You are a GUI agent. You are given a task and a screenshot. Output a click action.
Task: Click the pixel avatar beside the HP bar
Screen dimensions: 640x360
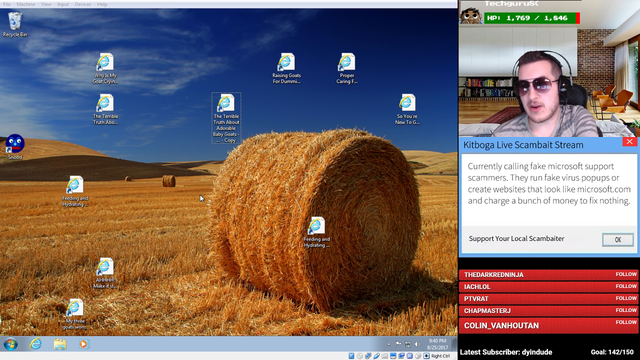(471, 16)
